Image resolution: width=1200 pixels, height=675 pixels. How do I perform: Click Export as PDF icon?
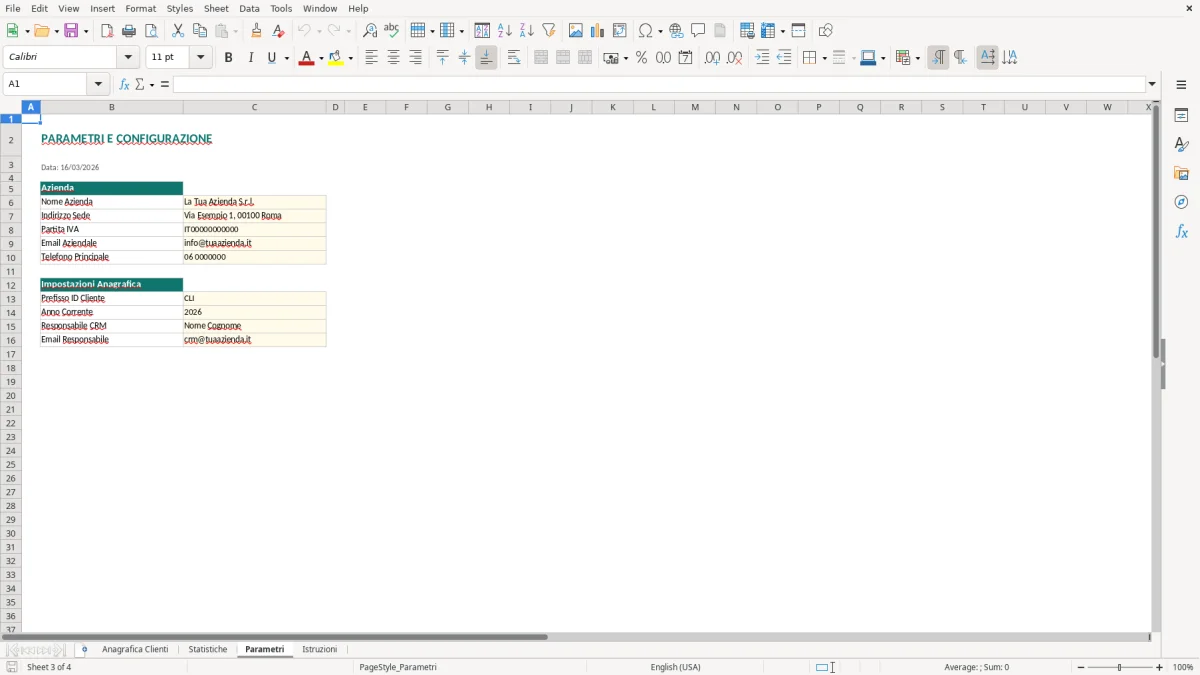click(x=107, y=31)
